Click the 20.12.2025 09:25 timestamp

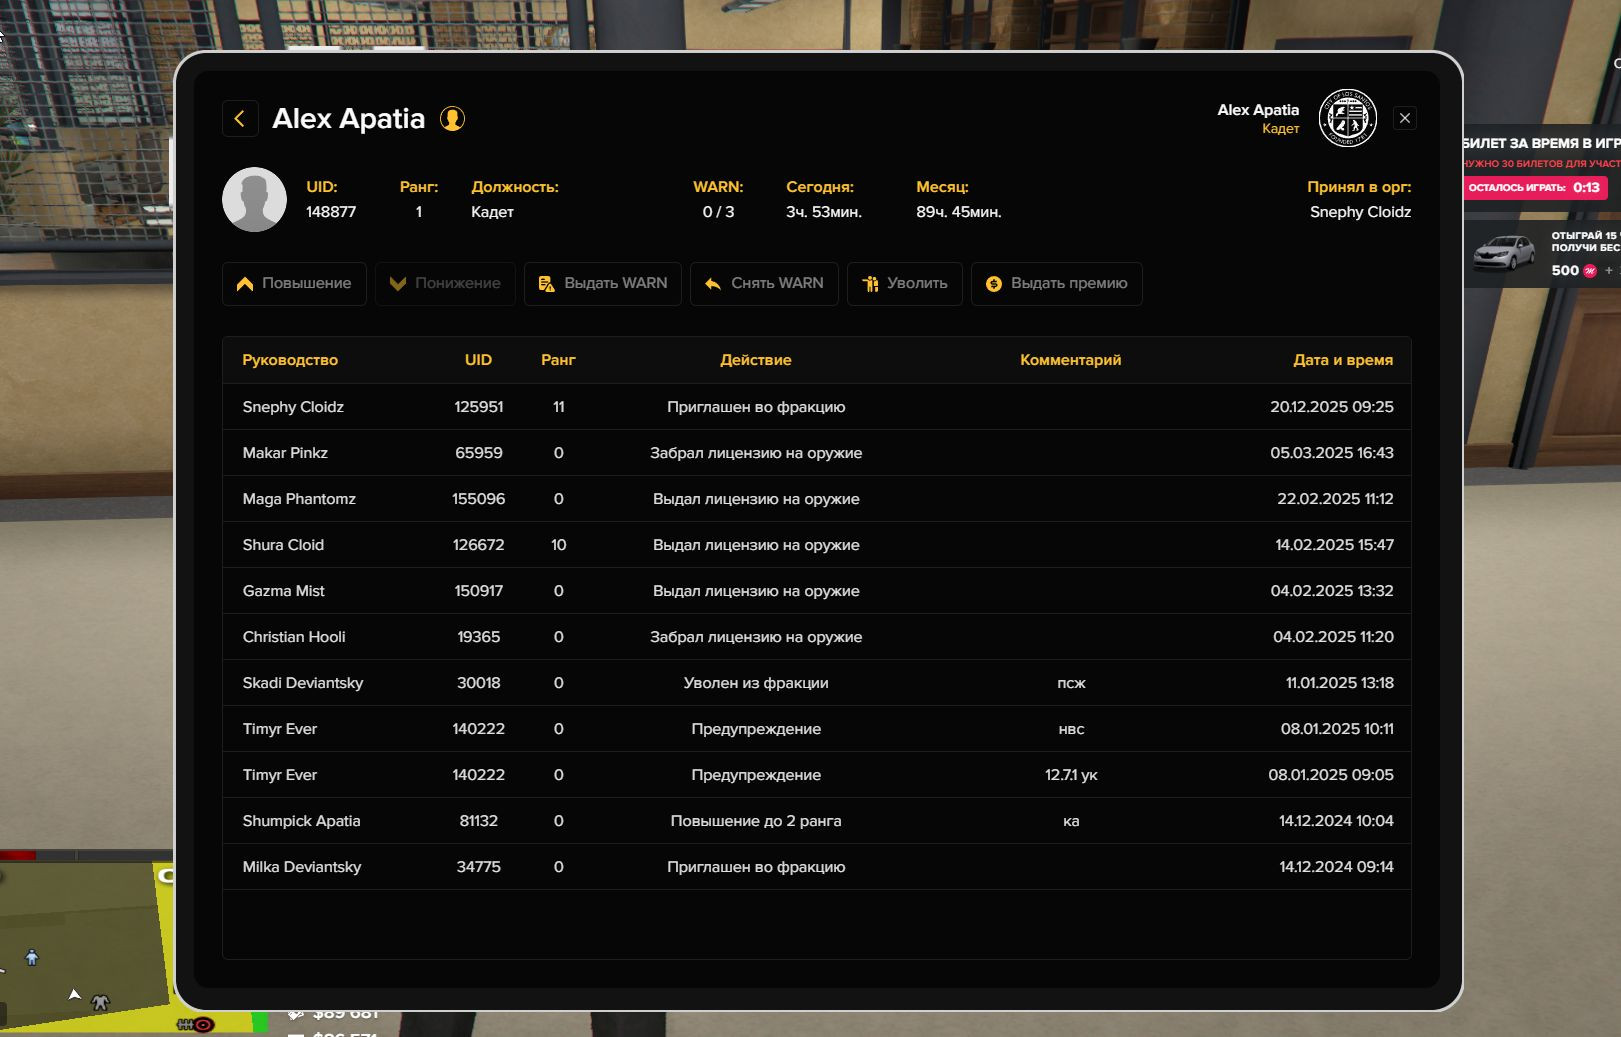pos(1332,407)
